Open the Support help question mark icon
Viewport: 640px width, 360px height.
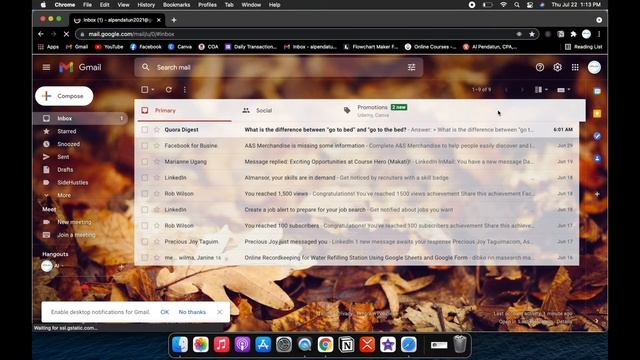(x=540, y=67)
